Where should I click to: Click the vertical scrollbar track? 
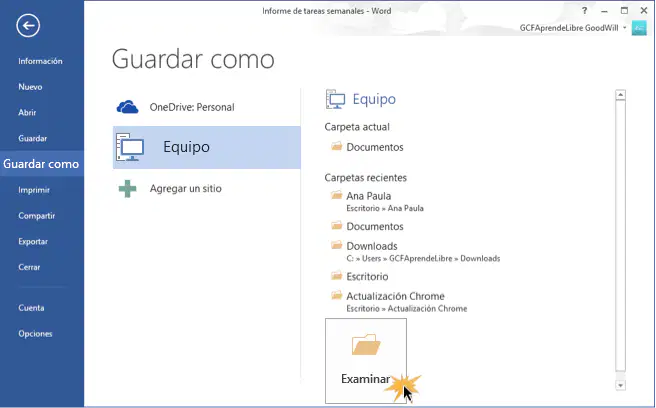(x=620, y=235)
